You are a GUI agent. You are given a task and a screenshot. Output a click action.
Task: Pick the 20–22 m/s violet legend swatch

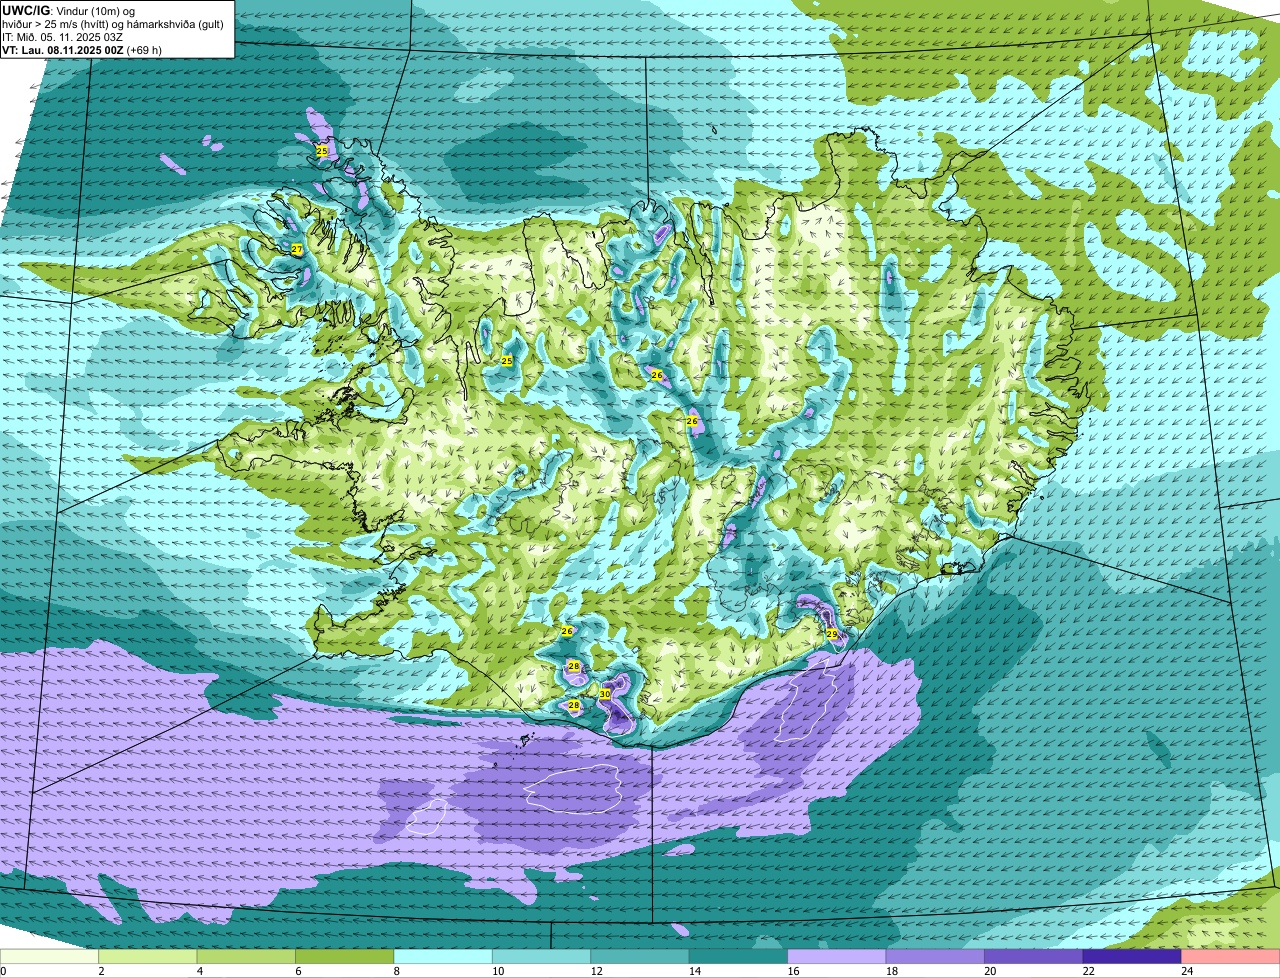pos(1034,957)
